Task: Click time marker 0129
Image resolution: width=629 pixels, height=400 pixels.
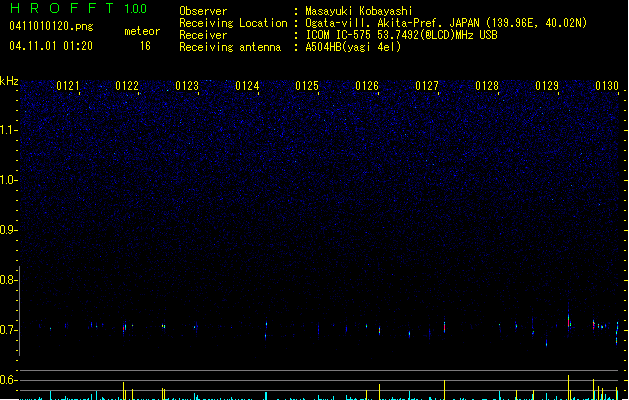Action: click(547, 86)
